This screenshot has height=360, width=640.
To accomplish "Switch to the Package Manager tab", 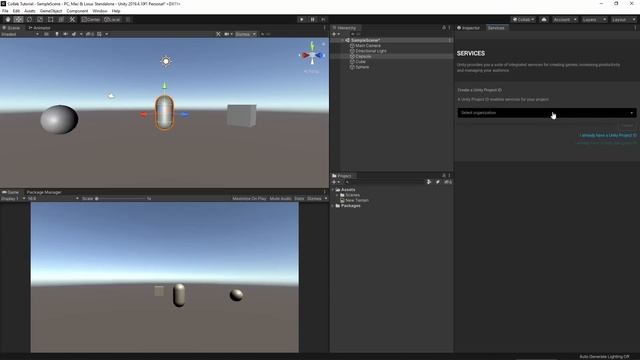I will click(x=44, y=192).
